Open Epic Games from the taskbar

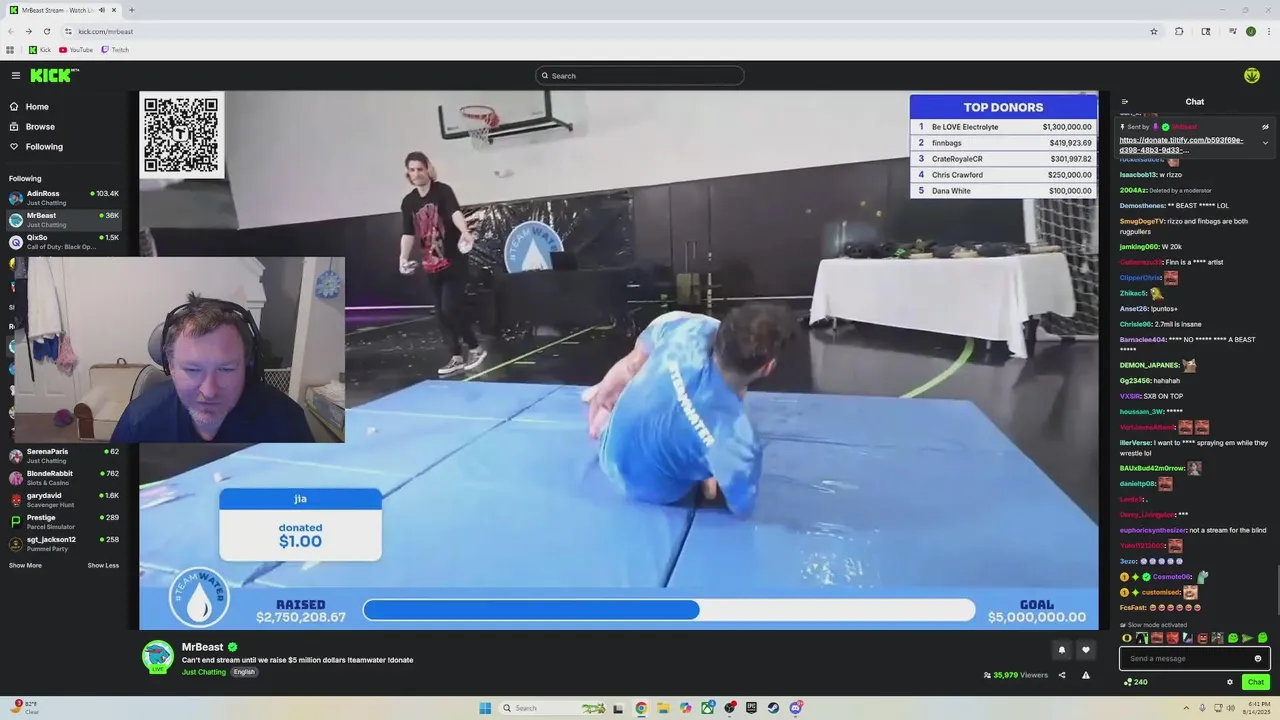[751, 708]
